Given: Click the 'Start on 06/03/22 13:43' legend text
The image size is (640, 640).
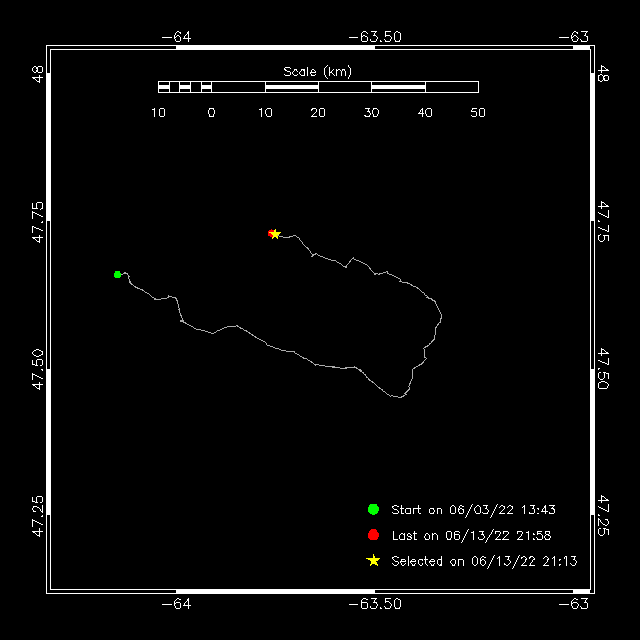Looking at the screenshot, I should pos(471,510).
